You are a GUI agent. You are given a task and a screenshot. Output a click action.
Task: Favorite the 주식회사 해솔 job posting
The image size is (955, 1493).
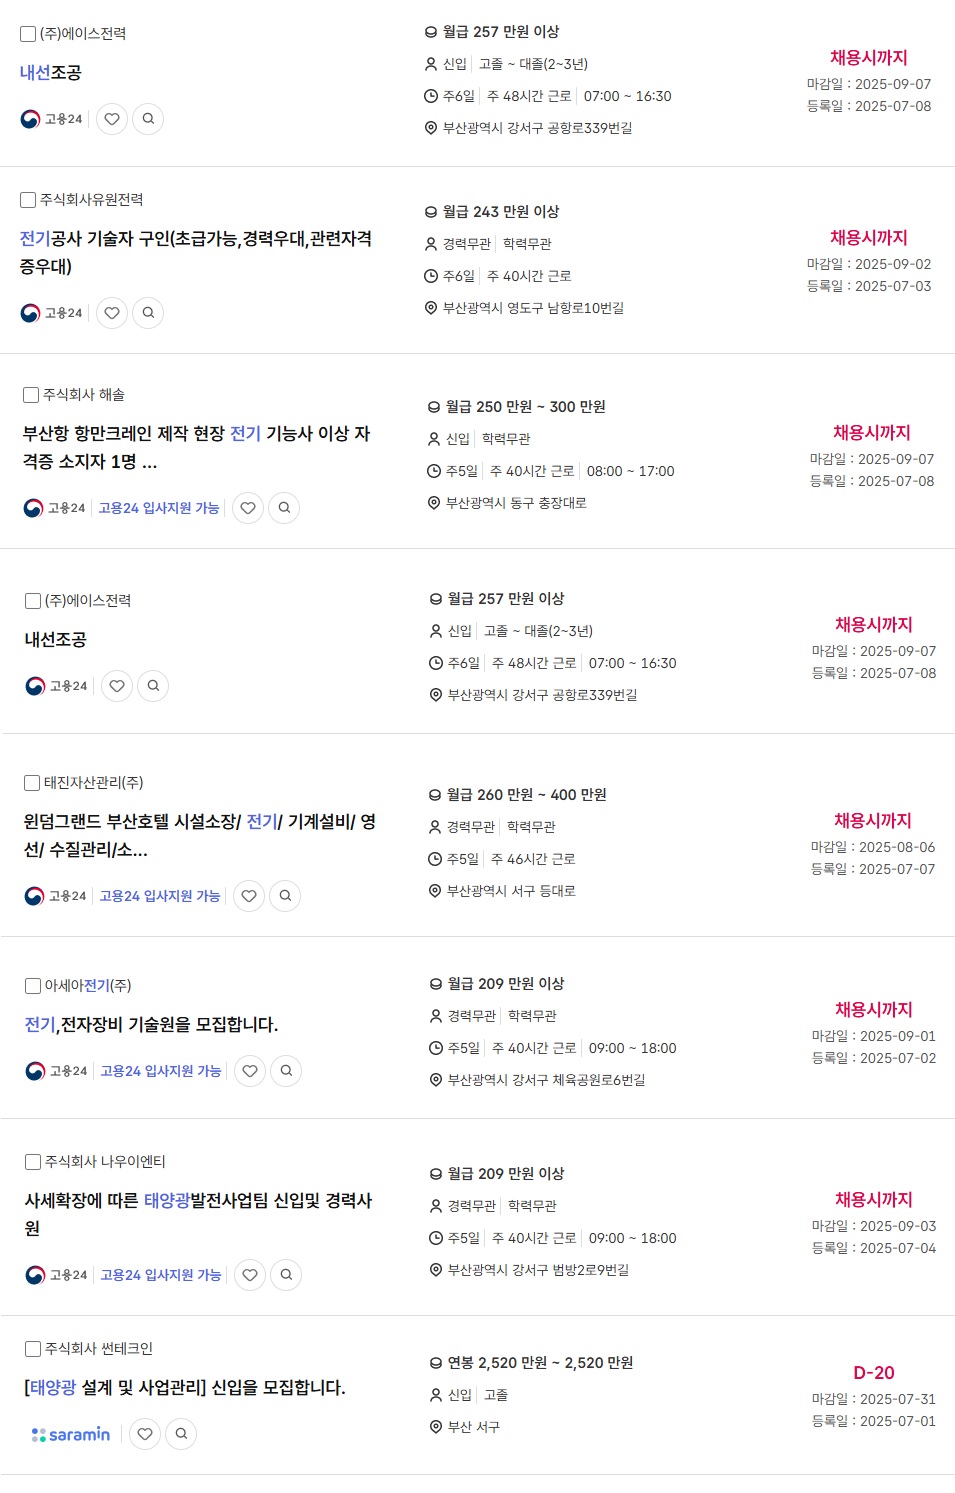click(x=248, y=508)
